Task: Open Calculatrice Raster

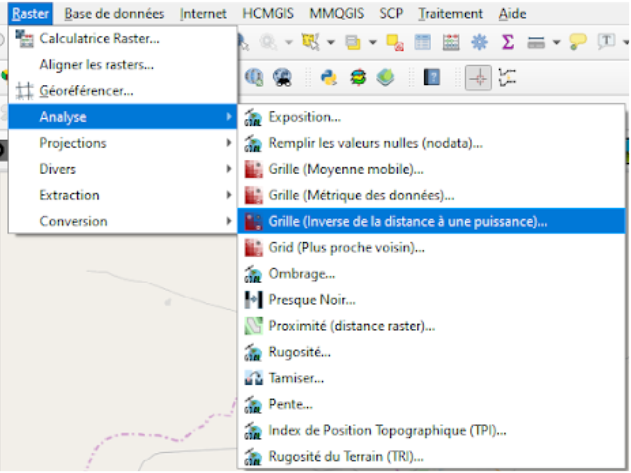Action: click(99, 39)
